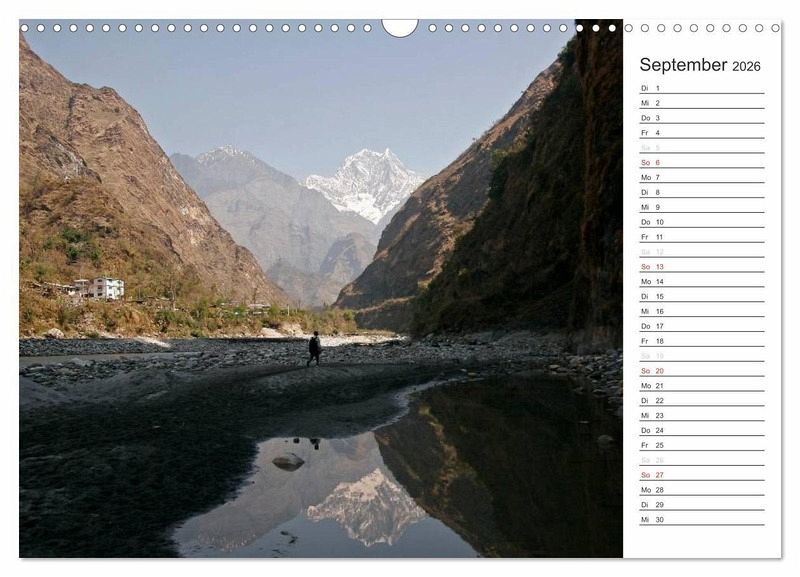Select the Mo 14 date row
Viewport: 800px width, 577px height.
(x=702, y=282)
